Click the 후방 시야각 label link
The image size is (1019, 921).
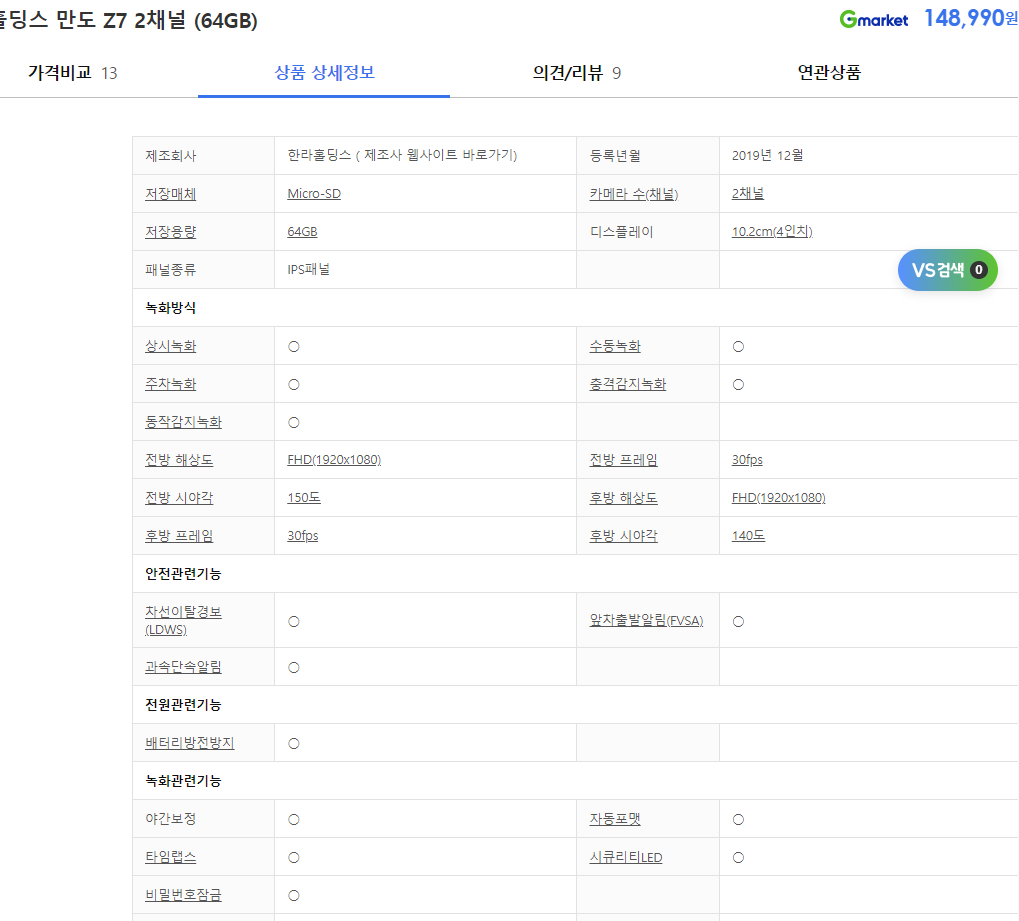(x=623, y=536)
